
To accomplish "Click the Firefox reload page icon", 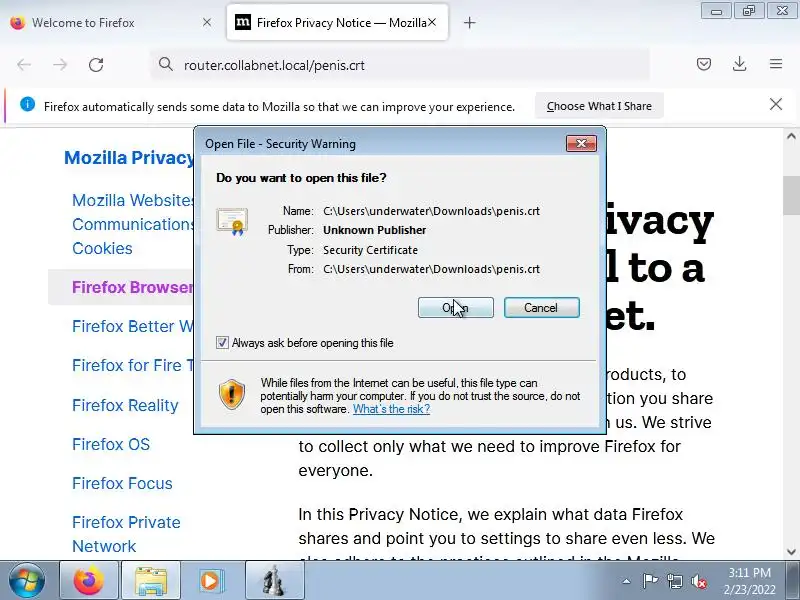I will (x=96, y=65).
